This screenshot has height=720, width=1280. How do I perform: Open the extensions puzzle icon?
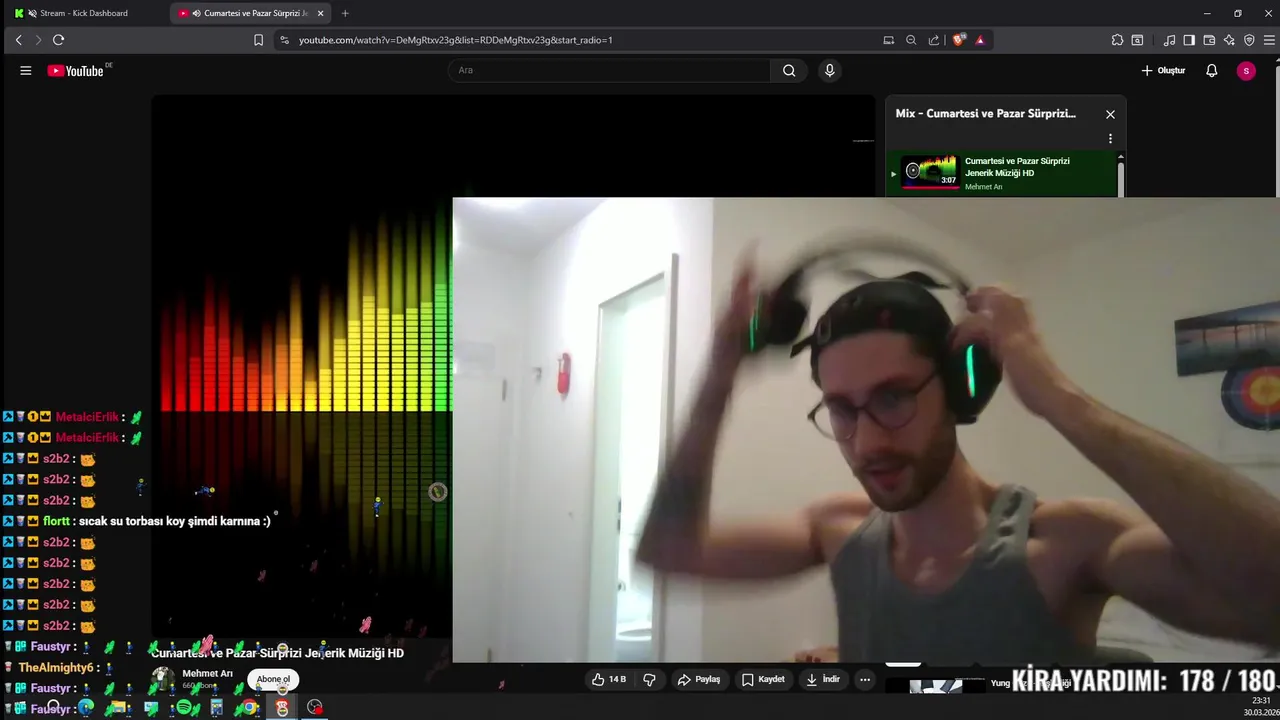click(1117, 40)
